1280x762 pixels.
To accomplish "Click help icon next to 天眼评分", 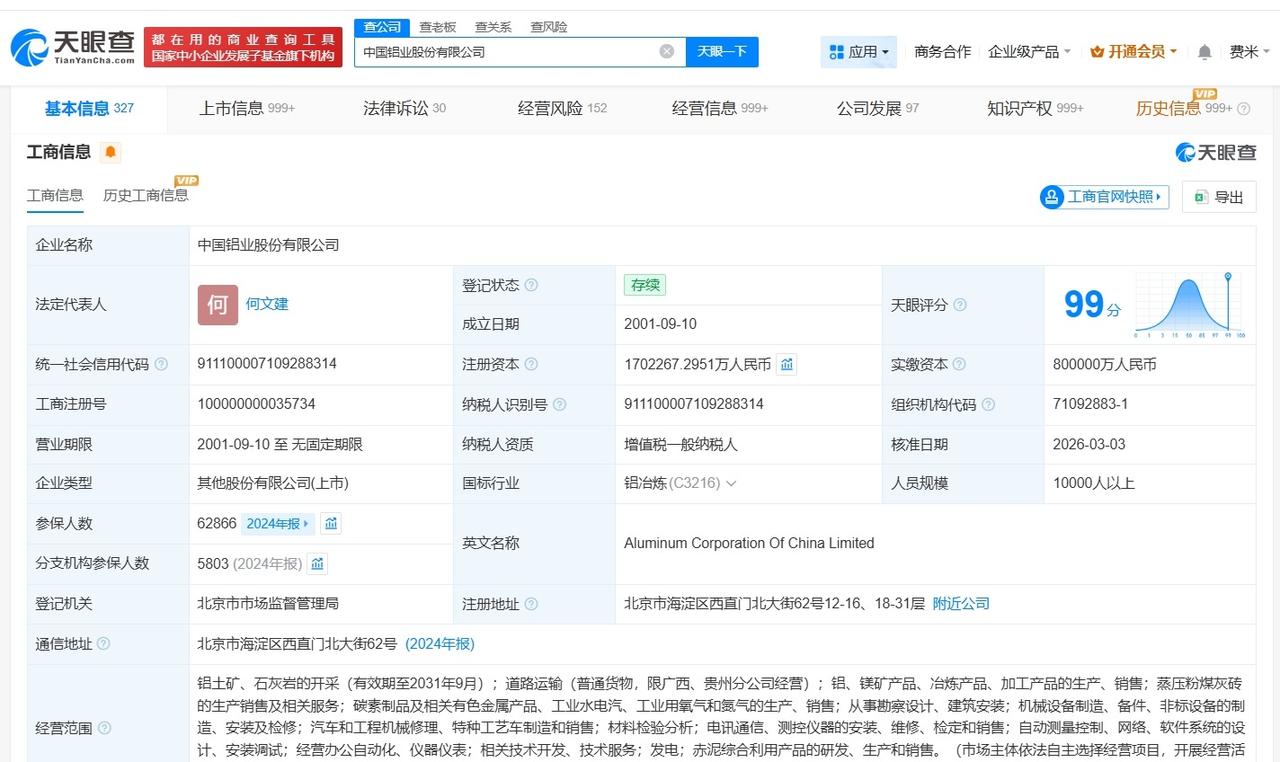I will coord(960,305).
